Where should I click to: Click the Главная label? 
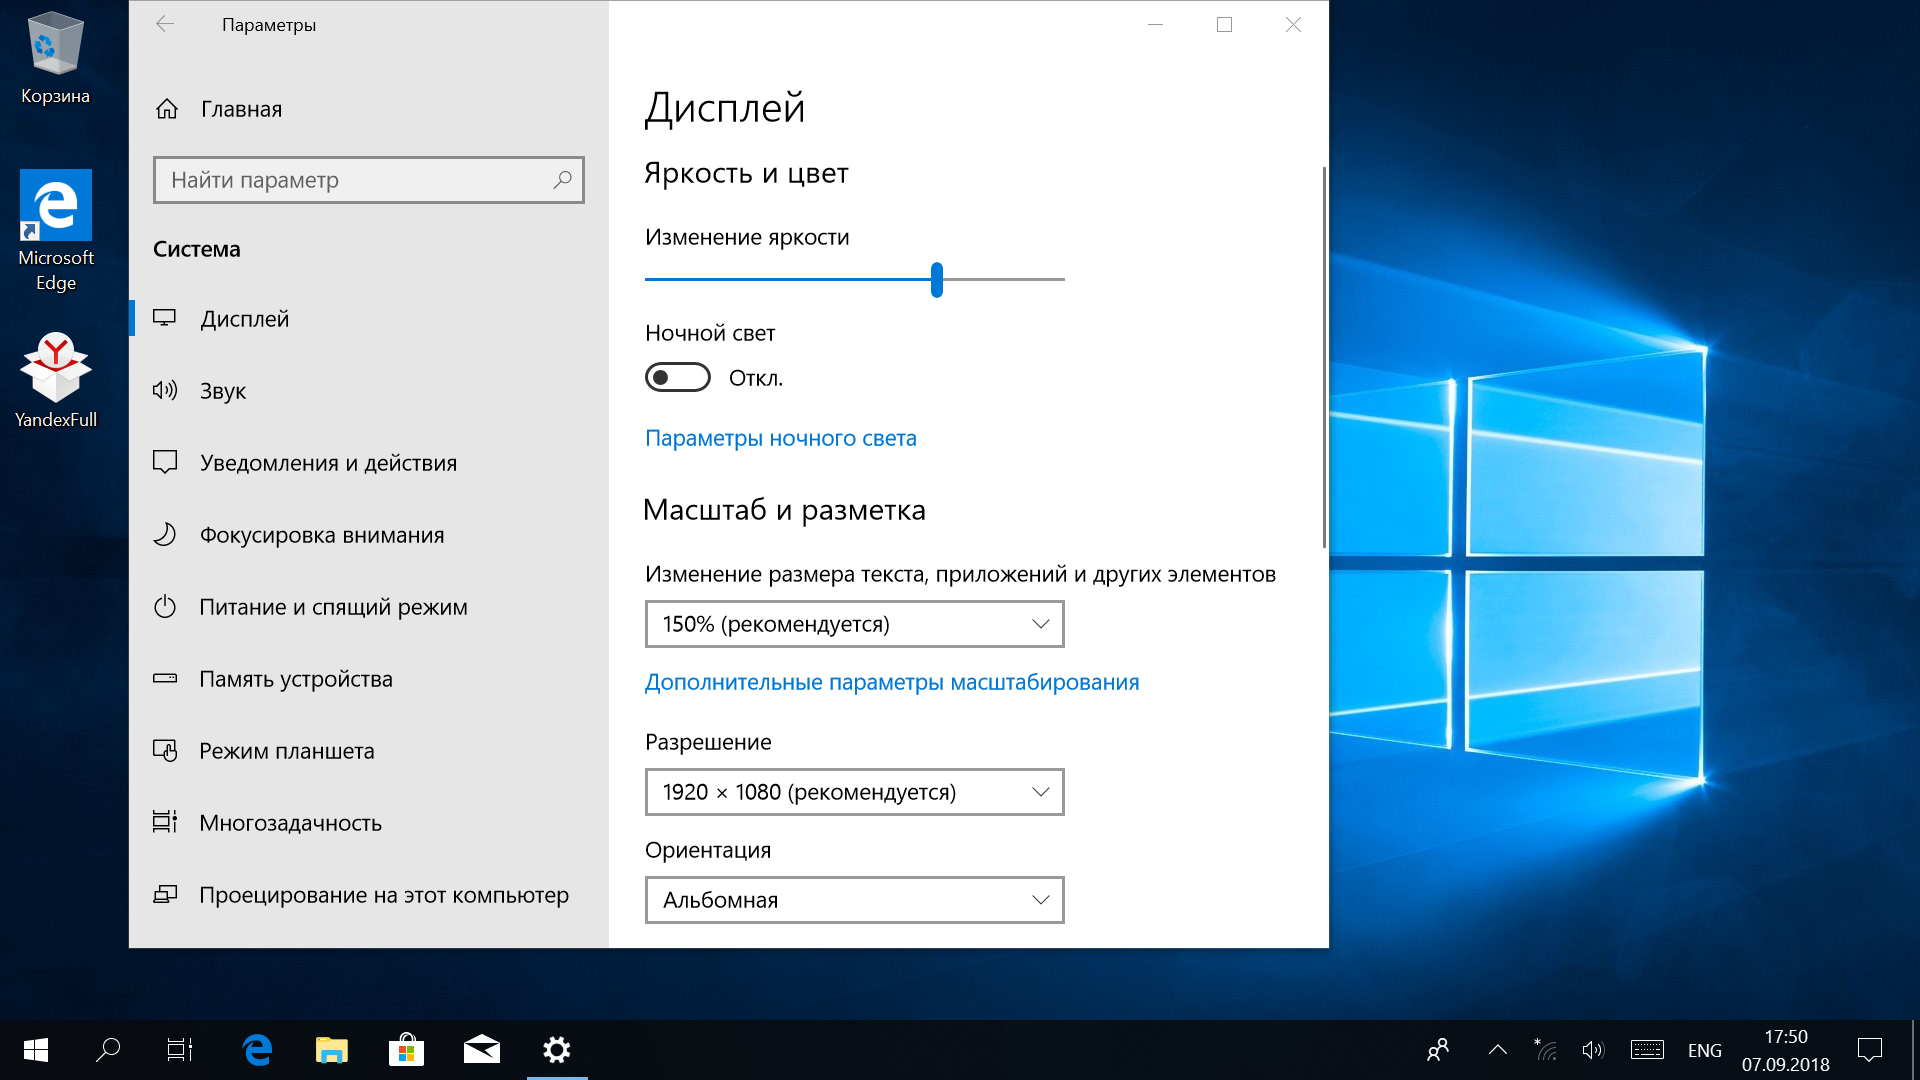242,109
